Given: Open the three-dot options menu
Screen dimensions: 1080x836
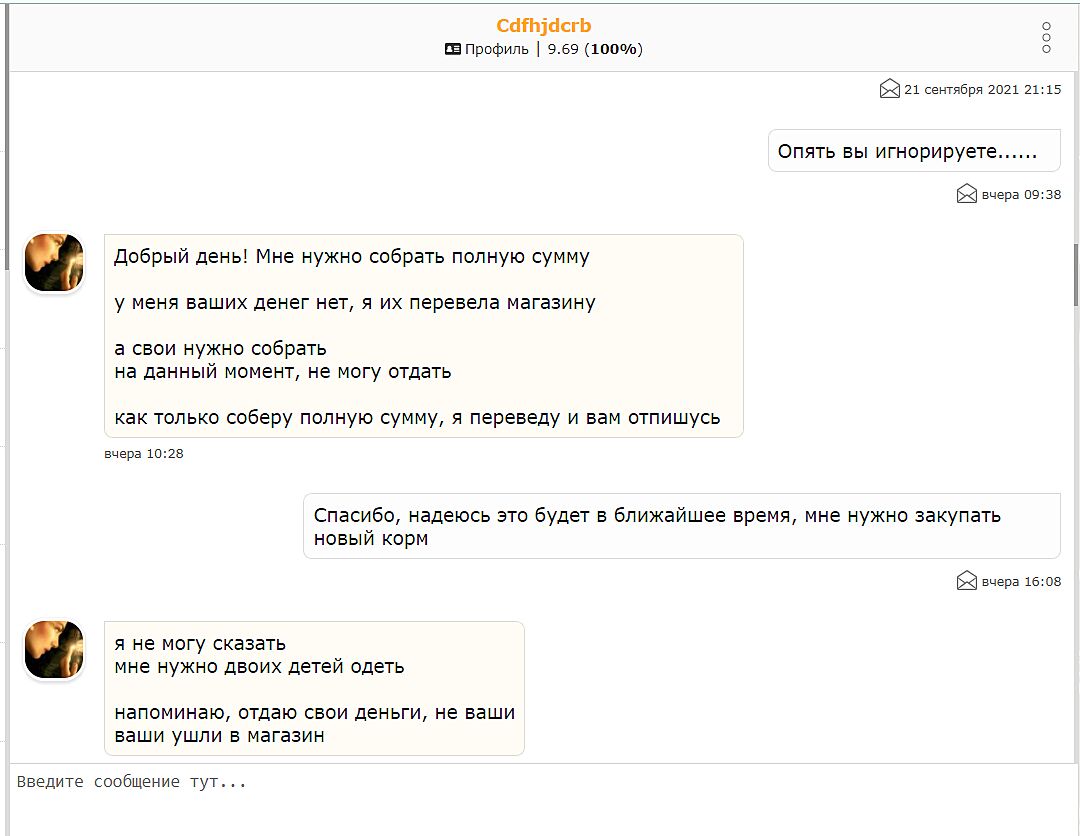Looking at the screenshot, I should pyautogui.click(x=1046, y=37).
